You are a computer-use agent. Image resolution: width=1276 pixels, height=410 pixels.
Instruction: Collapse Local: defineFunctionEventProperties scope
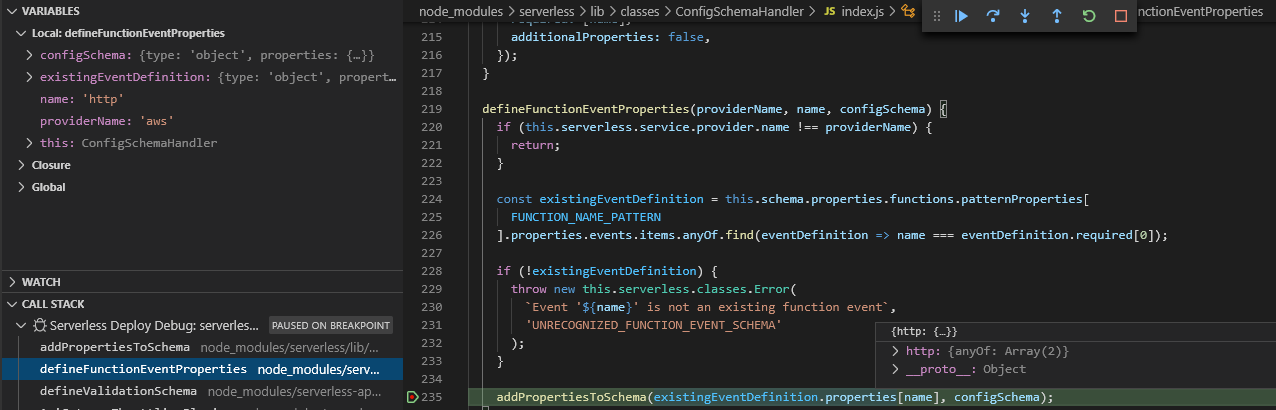pos(22,33)
